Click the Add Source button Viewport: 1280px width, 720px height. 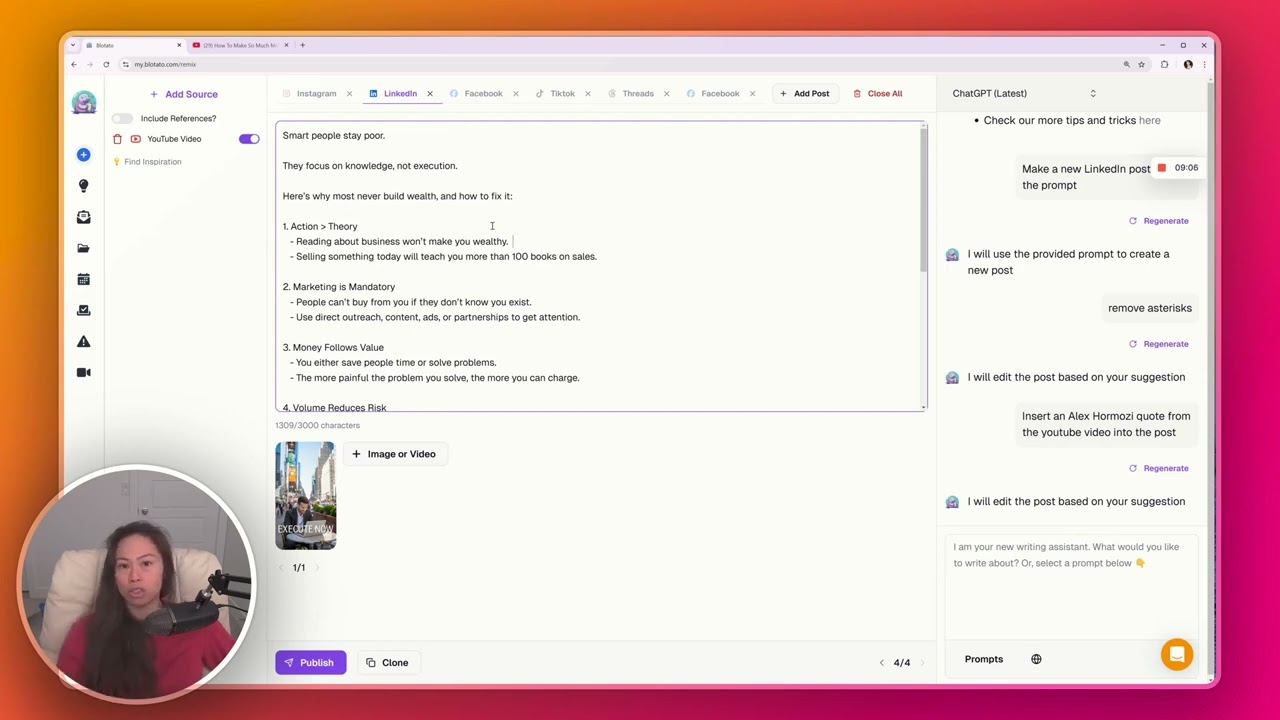(184, 94)
